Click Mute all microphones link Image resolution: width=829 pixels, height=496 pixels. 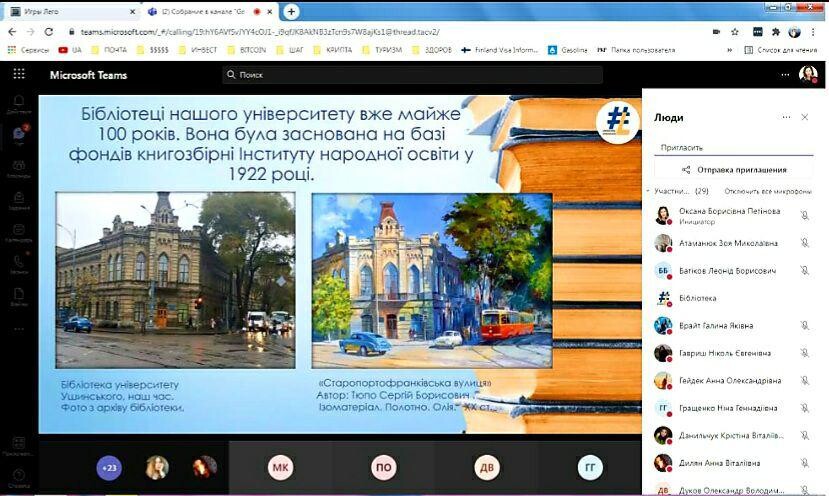(x=768, y=191)
